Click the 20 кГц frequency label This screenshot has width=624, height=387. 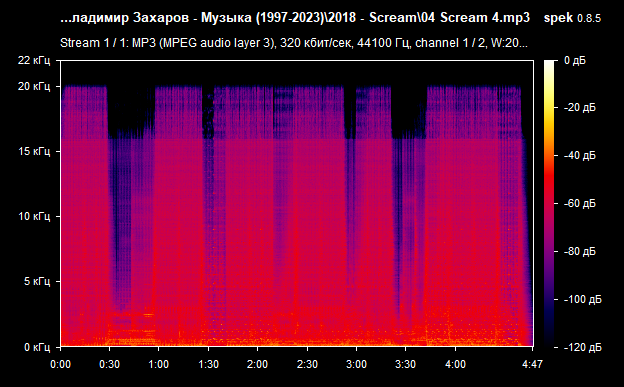[34, 86]
